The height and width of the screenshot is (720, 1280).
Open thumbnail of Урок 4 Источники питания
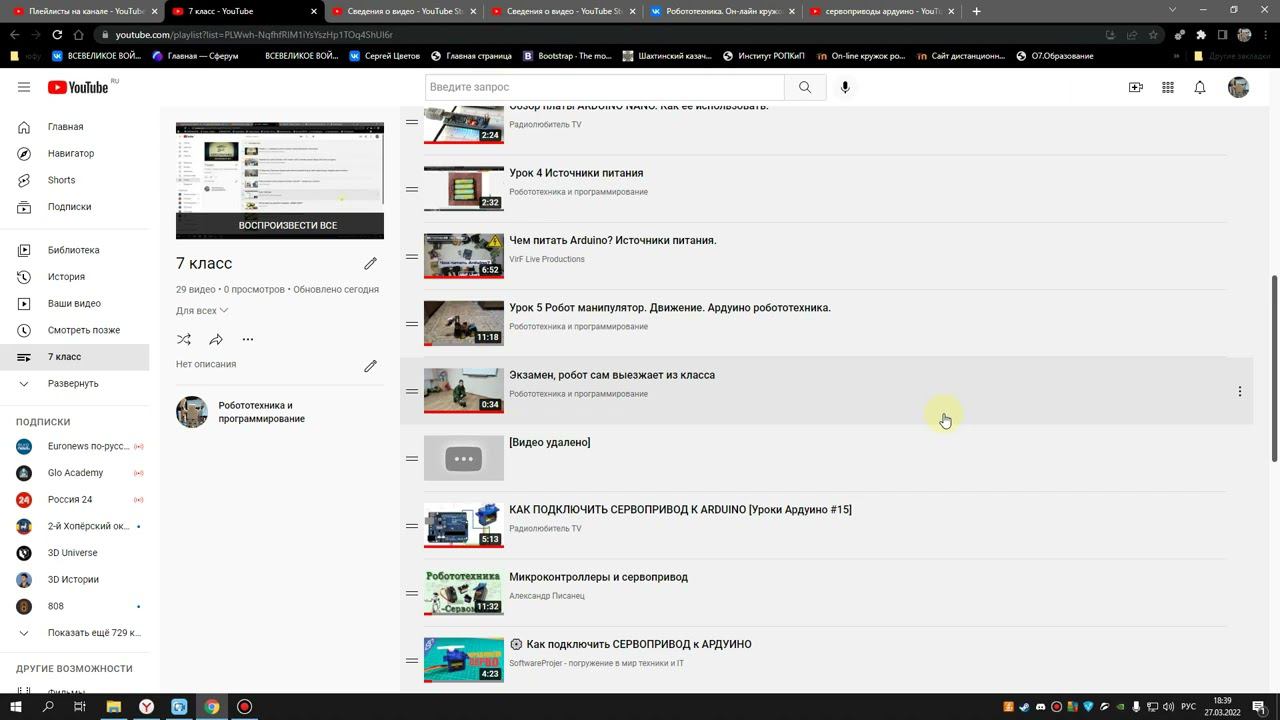(x=464, y=189)
